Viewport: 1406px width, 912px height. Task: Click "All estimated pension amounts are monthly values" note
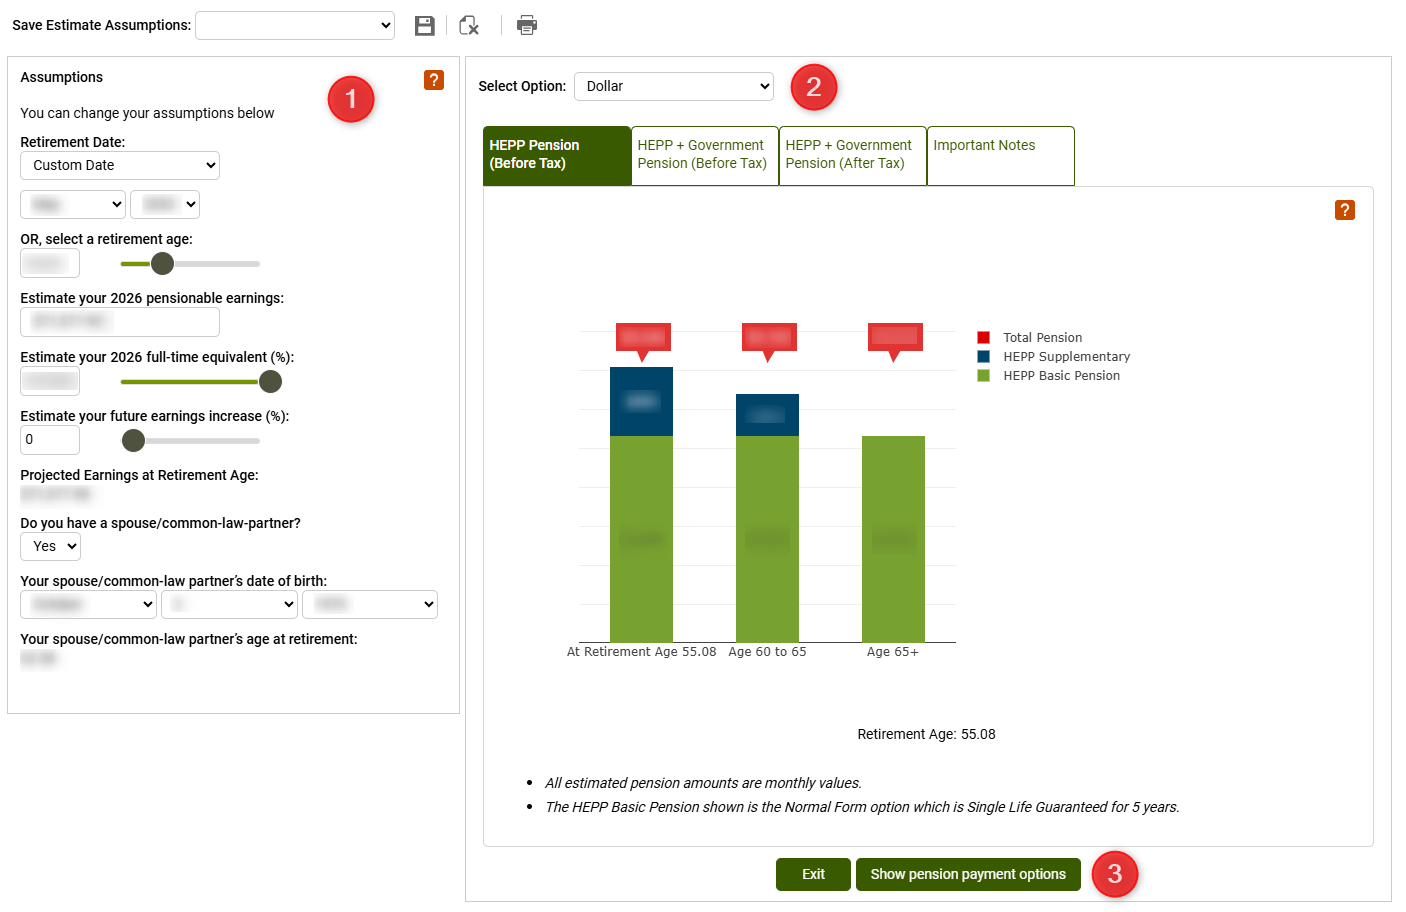[704, 784]
